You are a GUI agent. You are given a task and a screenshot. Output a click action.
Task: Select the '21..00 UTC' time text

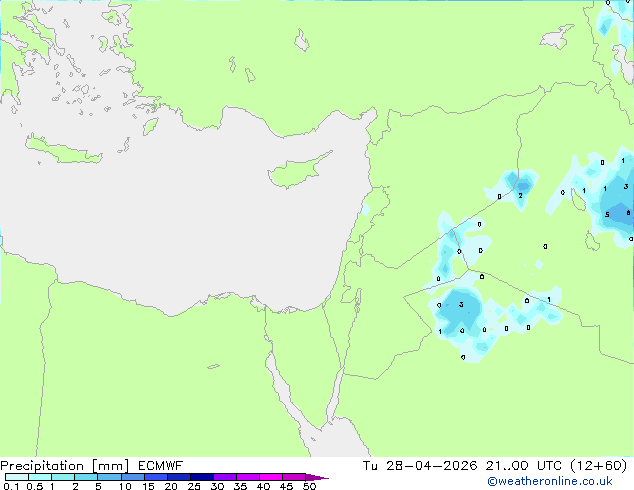(x=524, y=466)
